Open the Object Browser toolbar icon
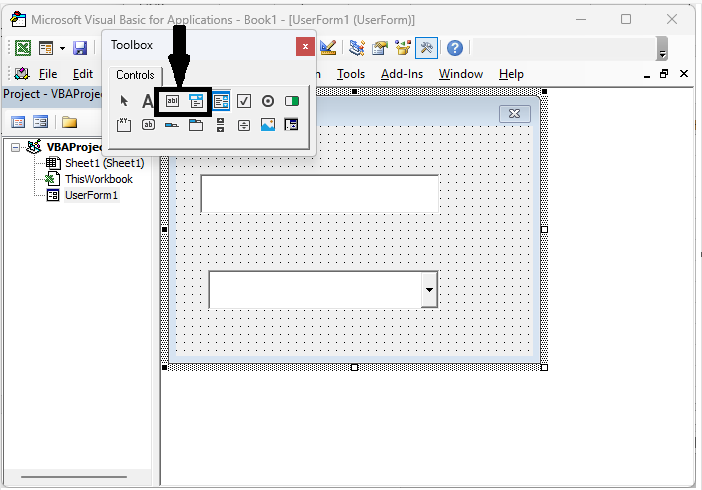This screenshot has width=702, height=490. [403, 48]
